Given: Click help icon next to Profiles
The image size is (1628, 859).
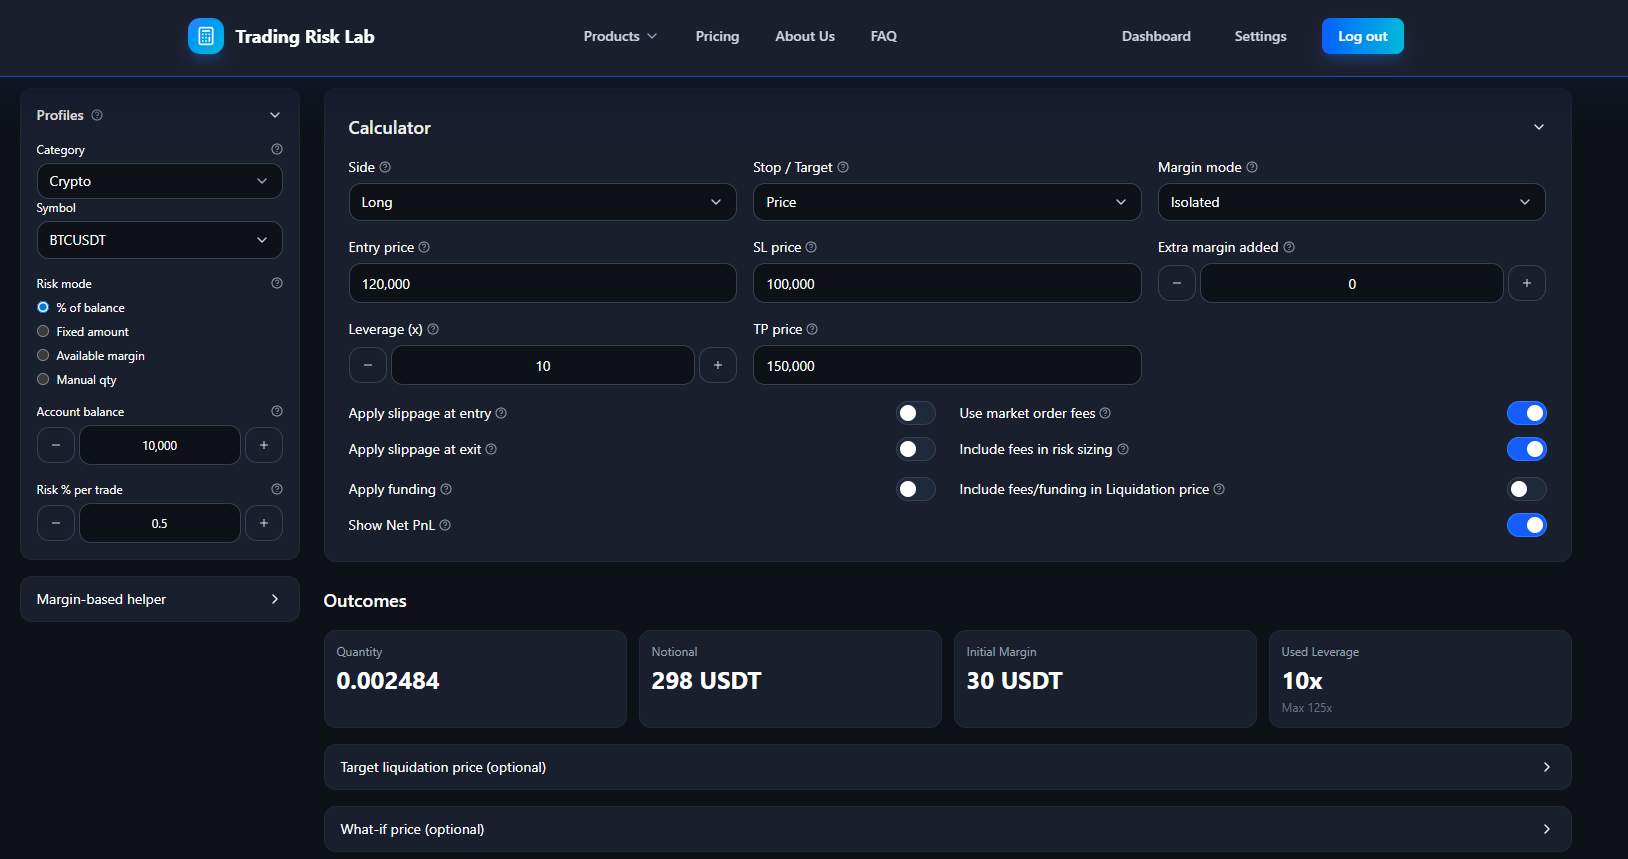Looking at the screenshot, I should click(x=97, y=115).
